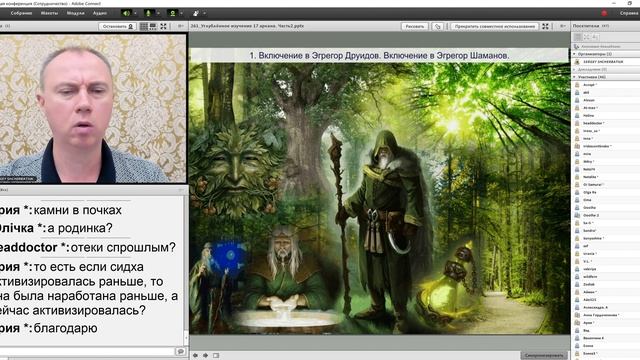640x360 pixels.
Task: Click Прекратить совместное использование button
Action: point(495,26)
